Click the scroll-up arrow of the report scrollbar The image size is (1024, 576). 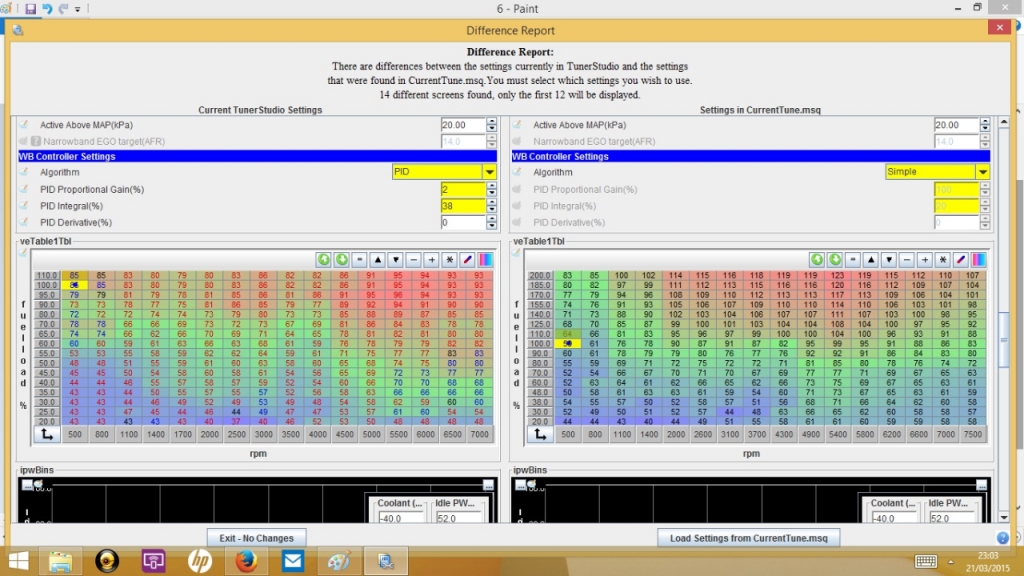tap(1004, 122)
